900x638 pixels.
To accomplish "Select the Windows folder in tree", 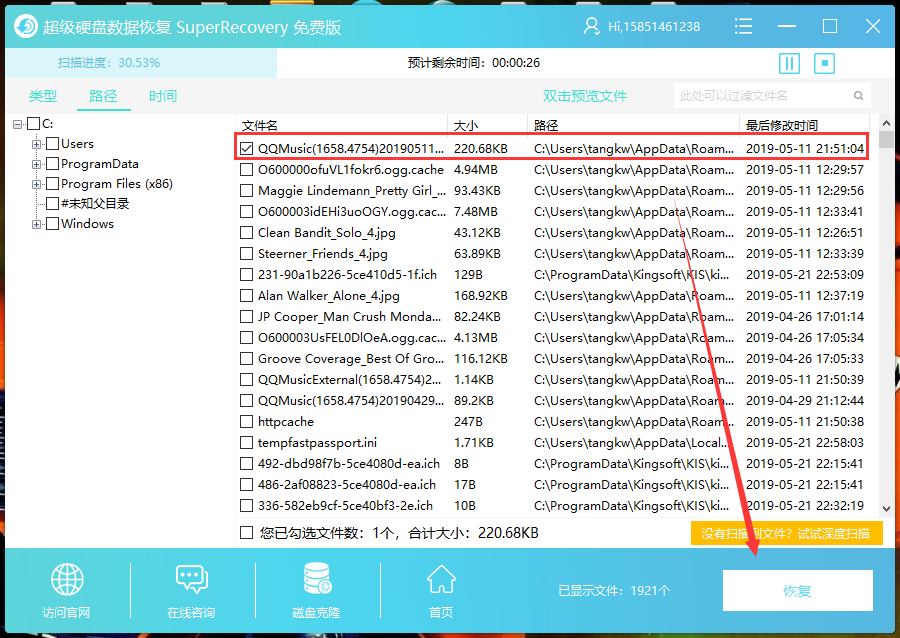I will [x=87, y=224].
